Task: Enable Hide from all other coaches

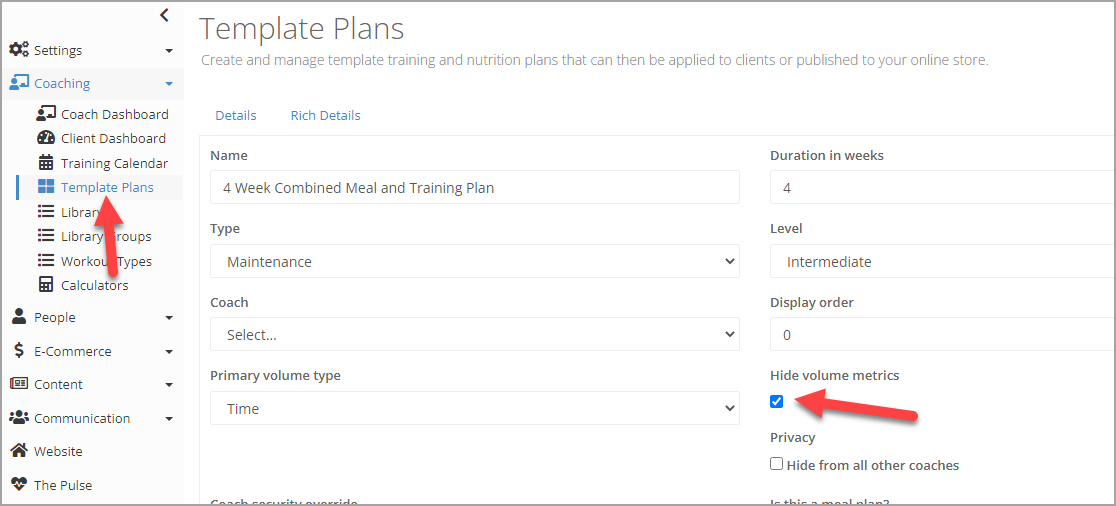Action: click(x=777, y=464)
